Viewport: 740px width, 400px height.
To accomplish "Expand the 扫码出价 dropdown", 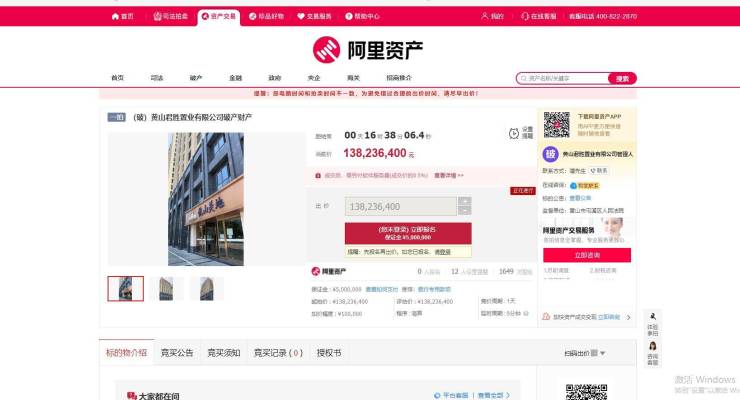I will coord(584,353).
